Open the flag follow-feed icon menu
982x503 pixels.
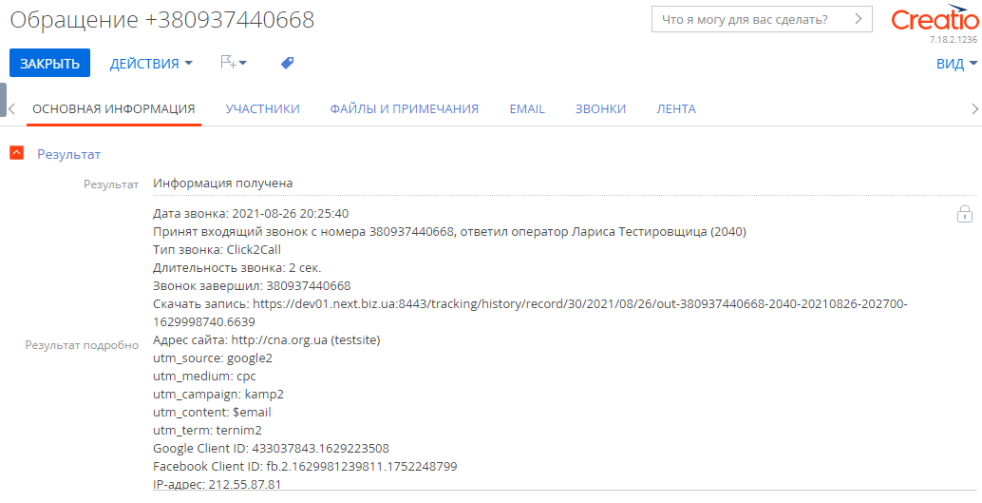(233, 63)
